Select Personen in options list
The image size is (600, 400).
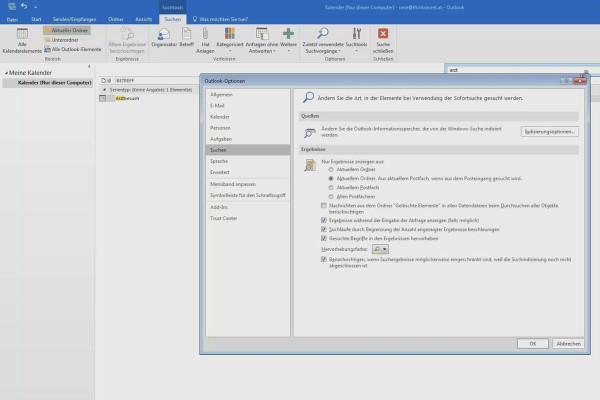tap(248, 128)
